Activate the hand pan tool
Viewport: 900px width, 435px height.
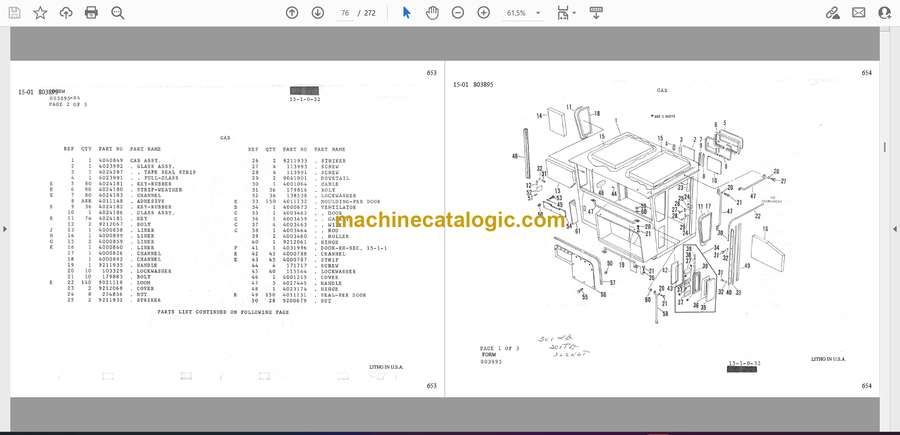(x=432, y=13)
